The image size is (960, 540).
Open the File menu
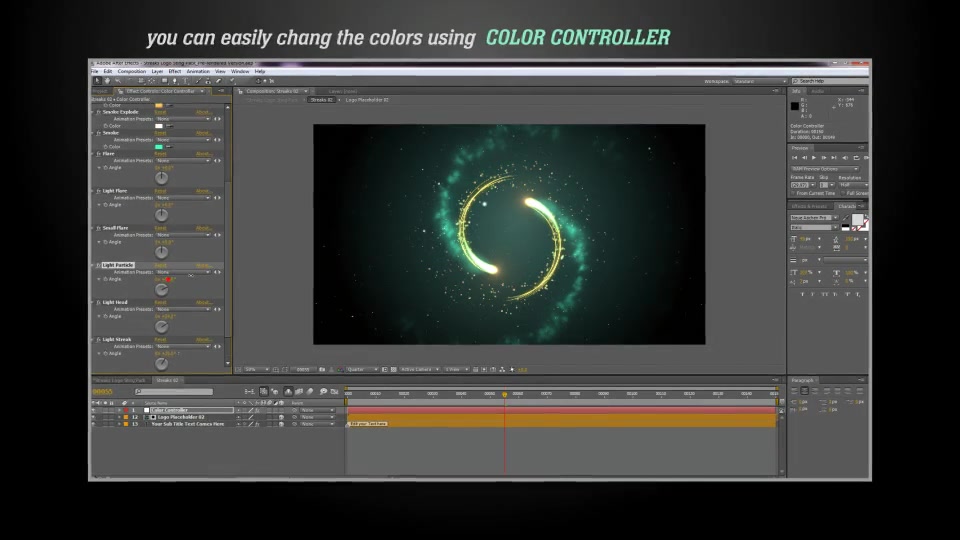coord(95,72)
